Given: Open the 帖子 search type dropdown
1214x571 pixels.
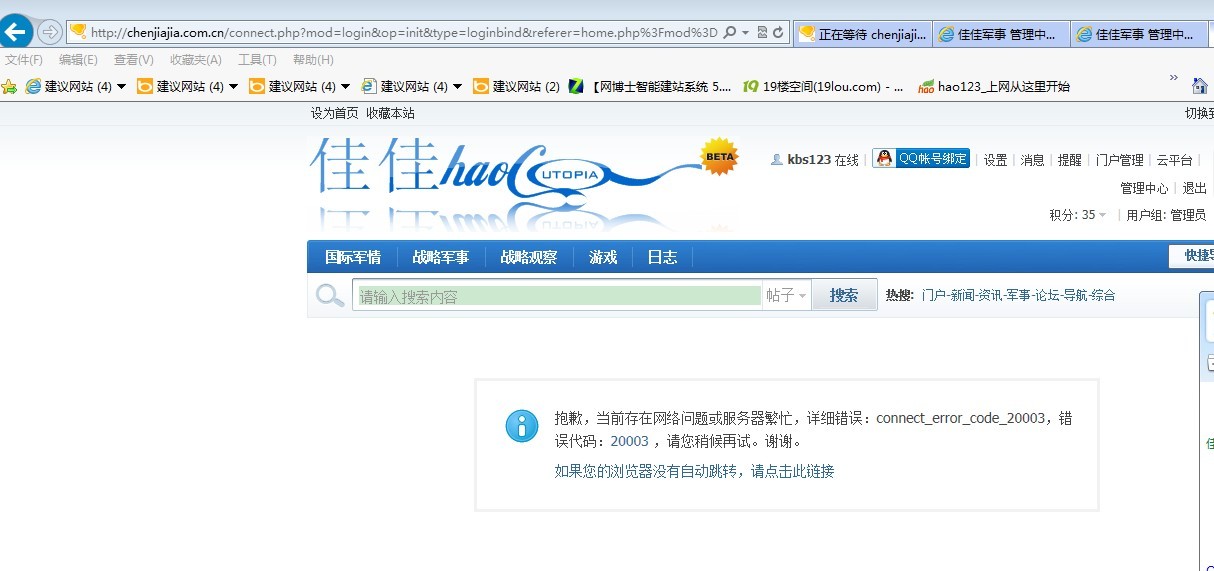Looking at the screenshot, I should coord(786,295).
